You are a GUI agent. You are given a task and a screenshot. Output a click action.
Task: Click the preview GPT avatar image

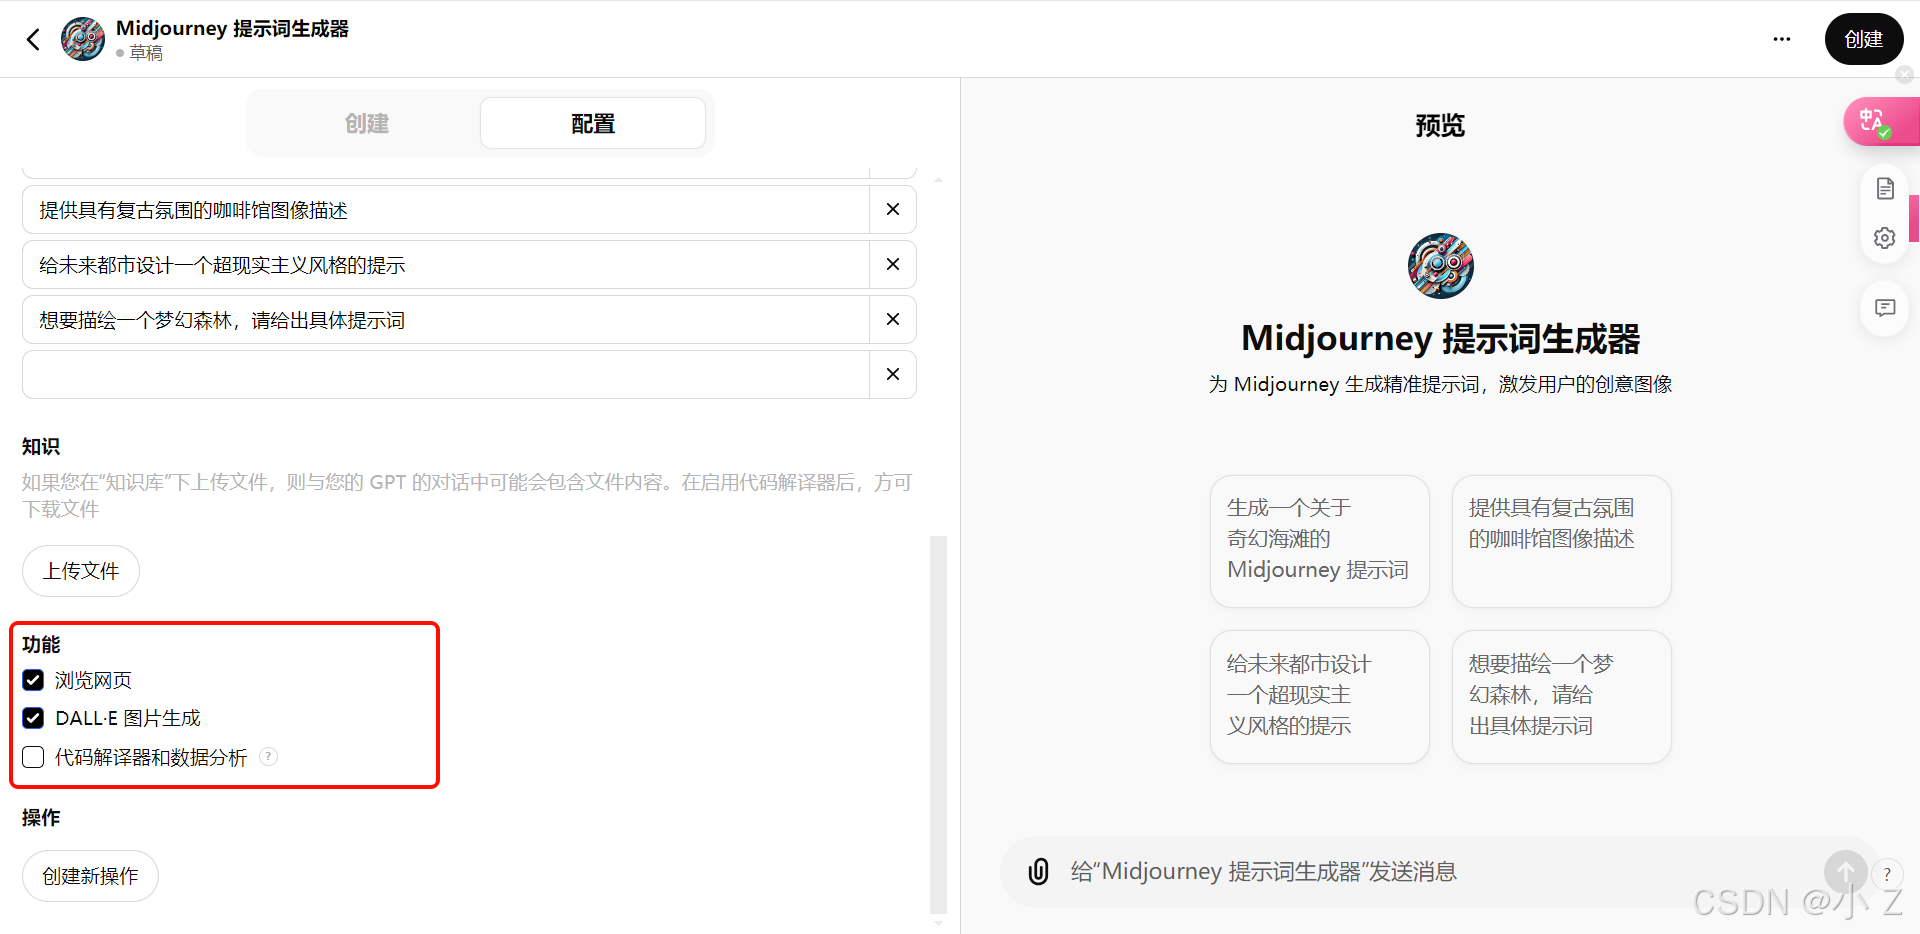[1440, 266]
